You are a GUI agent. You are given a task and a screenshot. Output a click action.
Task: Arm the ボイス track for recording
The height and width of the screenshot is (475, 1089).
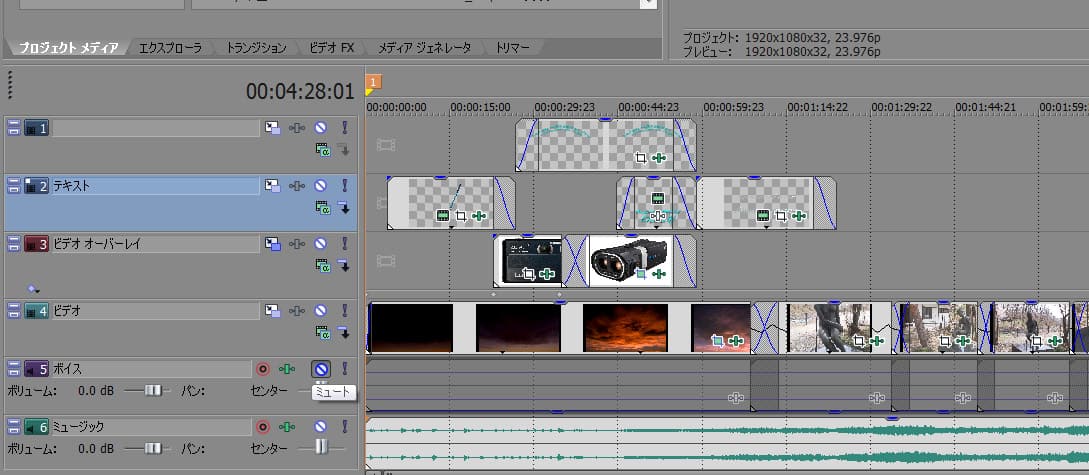click(263, 368)
